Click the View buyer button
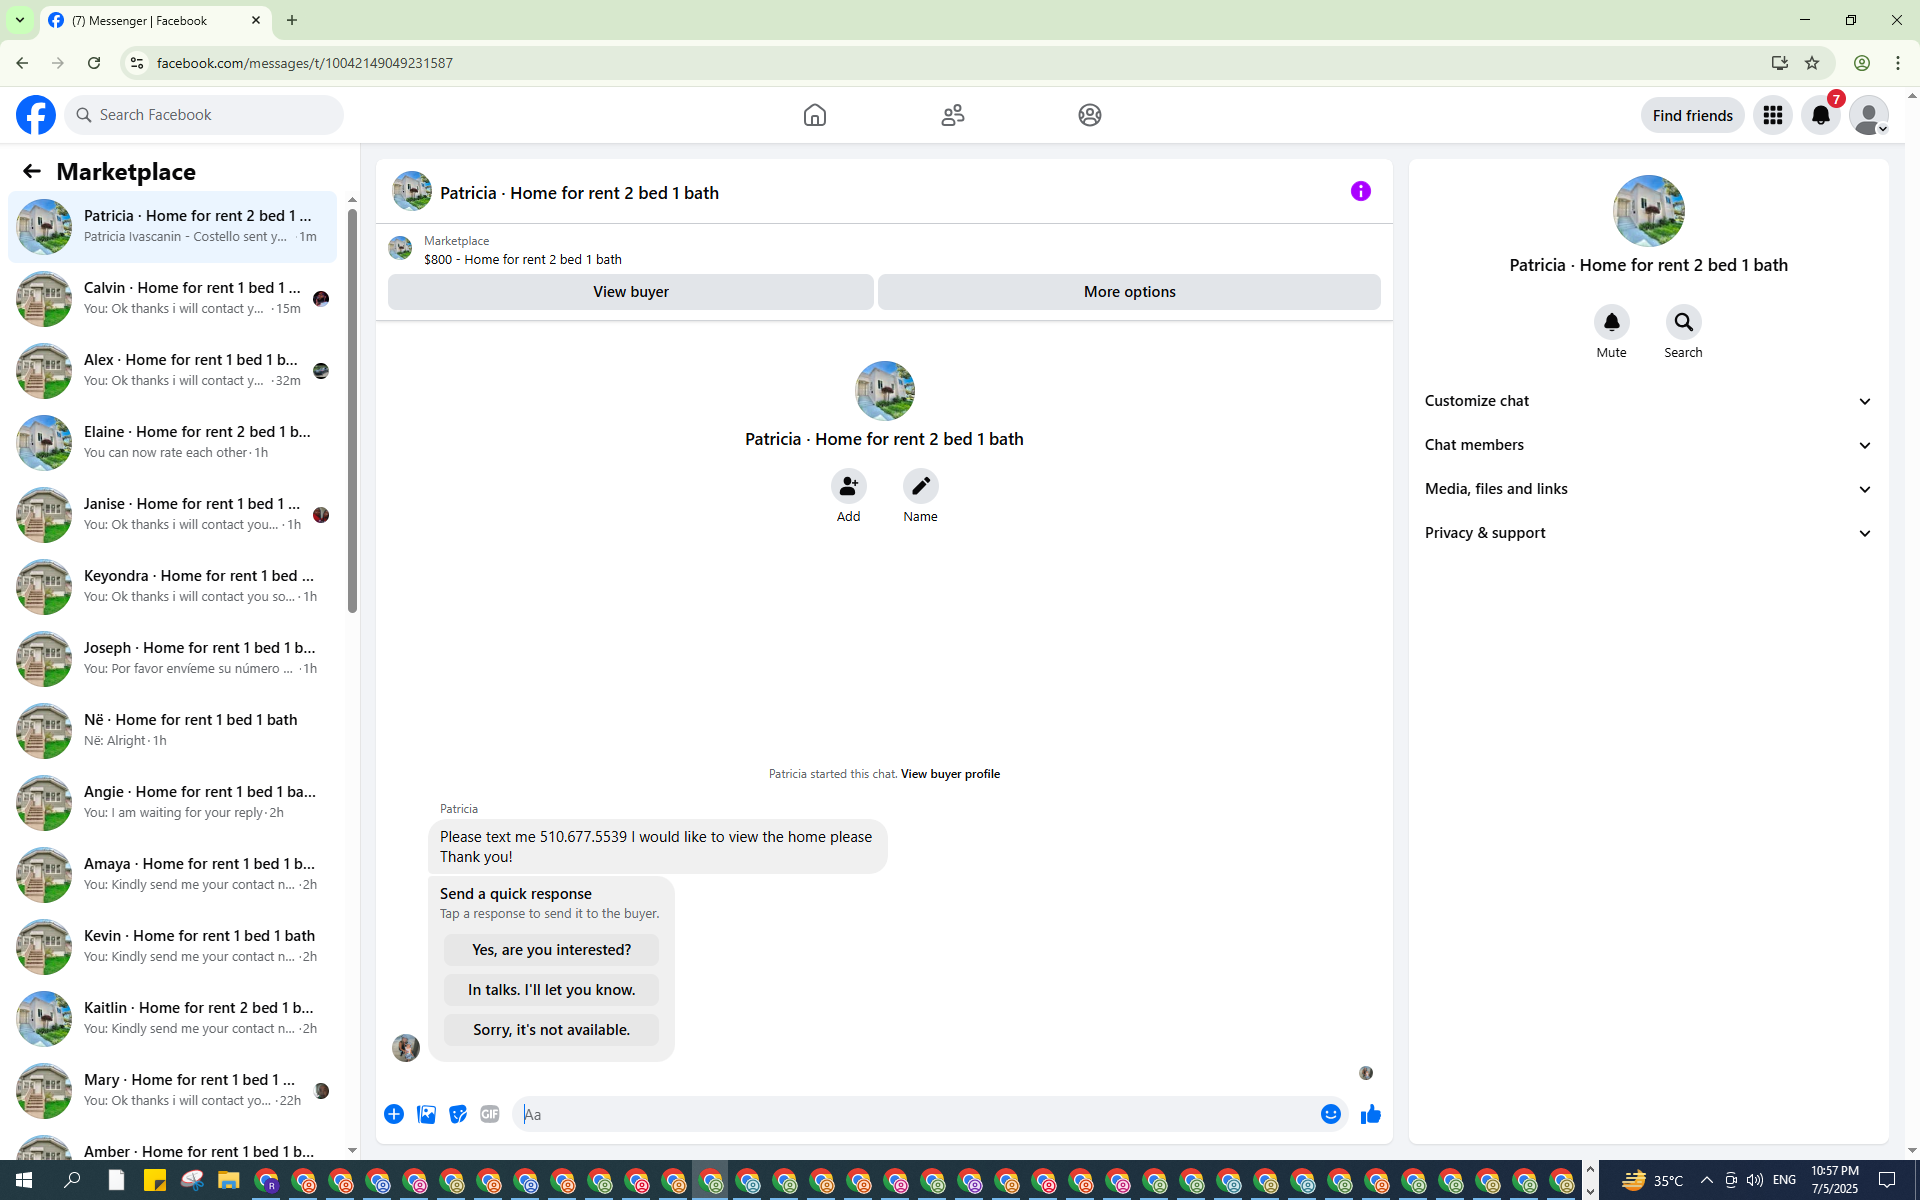The image size is (1920, 1200). (630, 292)
